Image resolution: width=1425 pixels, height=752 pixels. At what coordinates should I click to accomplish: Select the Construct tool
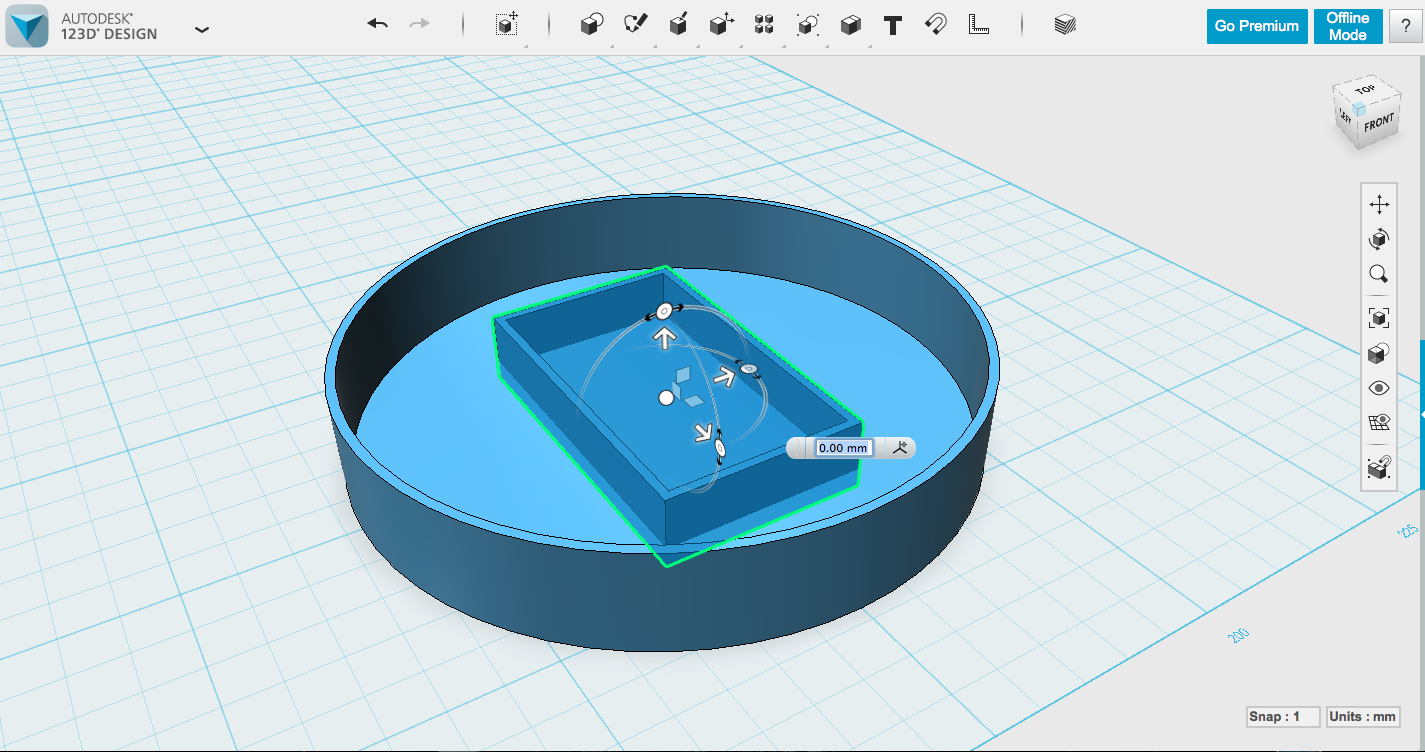[x=679, y=24]
